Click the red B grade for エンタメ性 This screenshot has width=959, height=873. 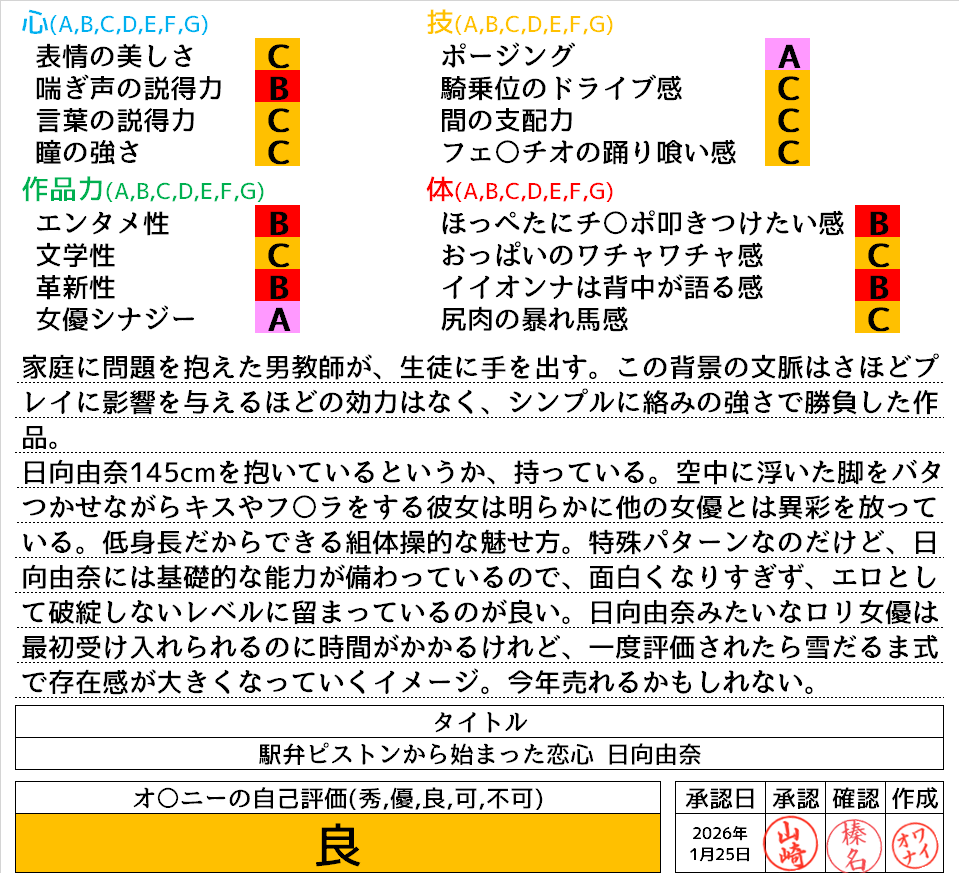[x=279, y=222]
